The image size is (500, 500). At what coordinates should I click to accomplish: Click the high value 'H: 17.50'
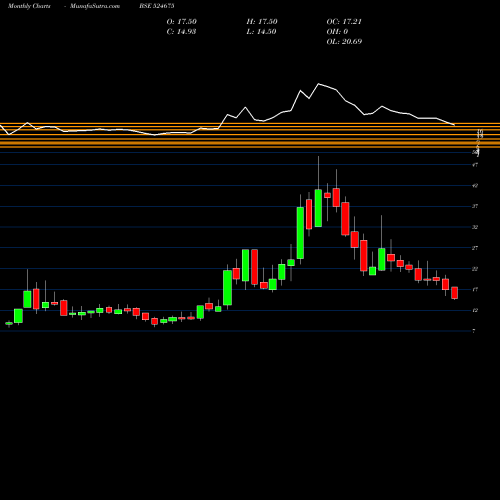click(262, 22)
